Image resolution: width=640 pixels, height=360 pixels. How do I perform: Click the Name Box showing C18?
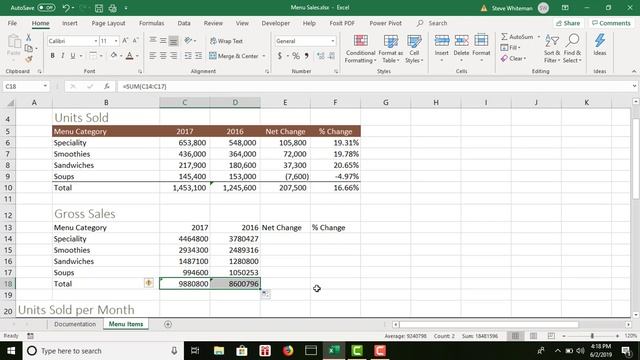[25, 87]
